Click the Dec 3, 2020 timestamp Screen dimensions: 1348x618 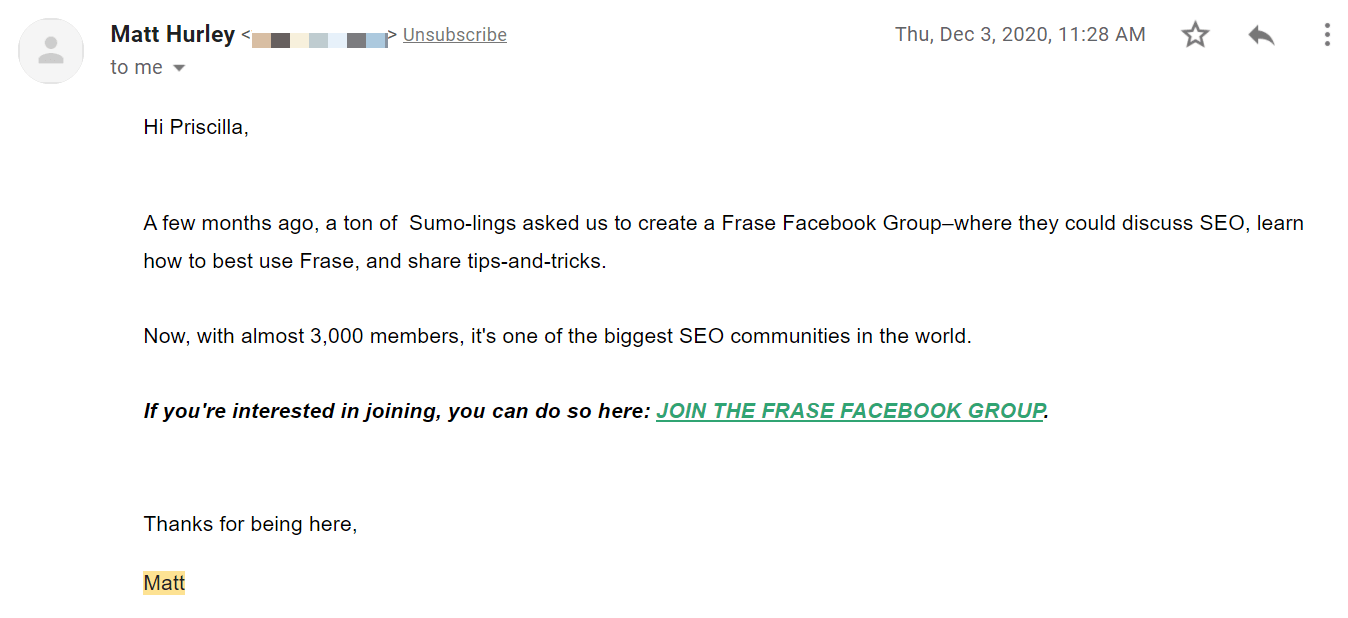point(1020,35)
